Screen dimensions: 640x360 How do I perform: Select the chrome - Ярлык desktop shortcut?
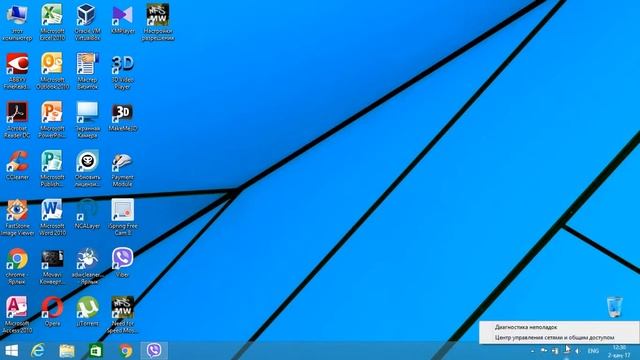[17, 266]
